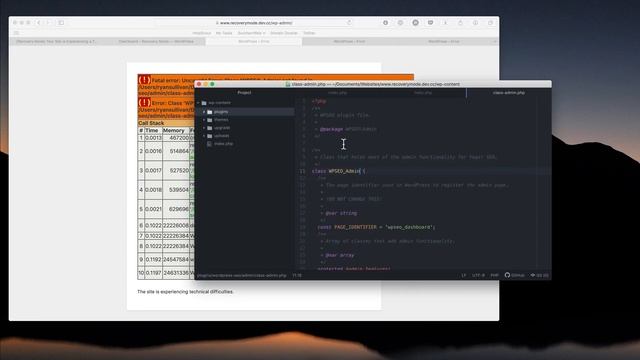Click the red error icon beside Fatal error
Viewport: 640px width, 360px height.
click(144, 80)
